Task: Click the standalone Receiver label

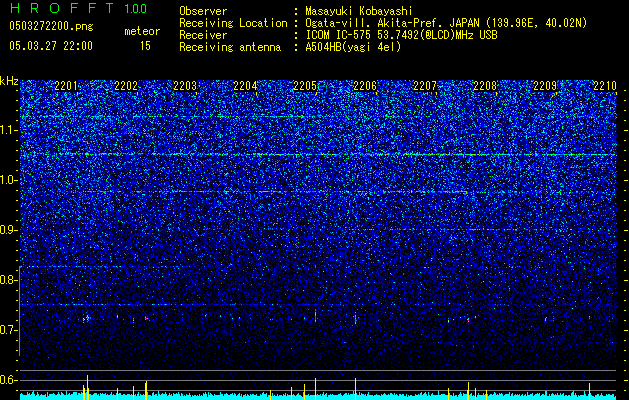Action: 203,35
